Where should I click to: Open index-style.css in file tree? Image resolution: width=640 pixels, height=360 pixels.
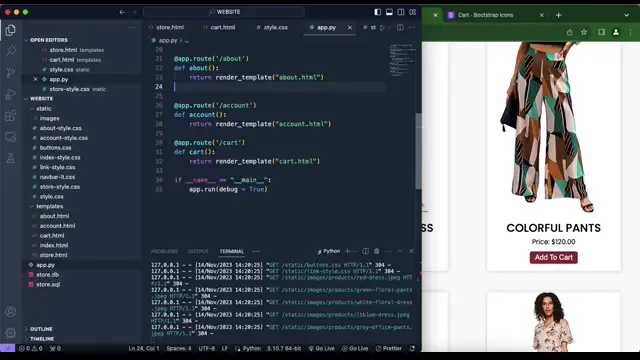pyautogui.click(x=60, y=158)
